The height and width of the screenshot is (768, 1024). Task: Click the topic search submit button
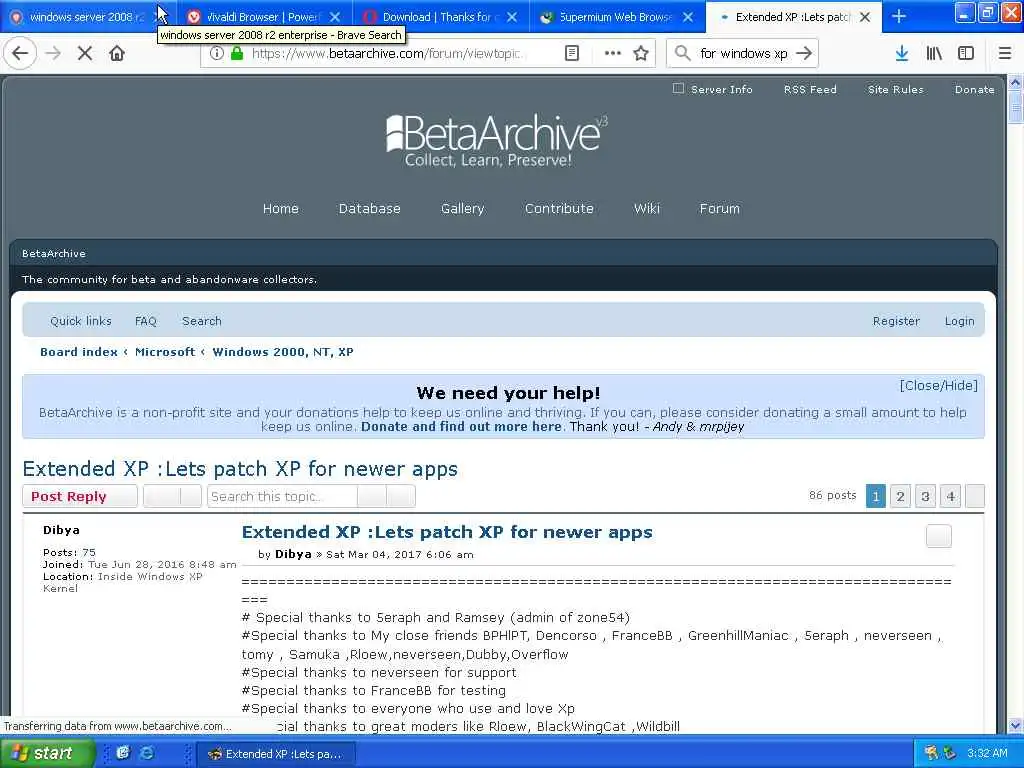(x=372, y=496)
